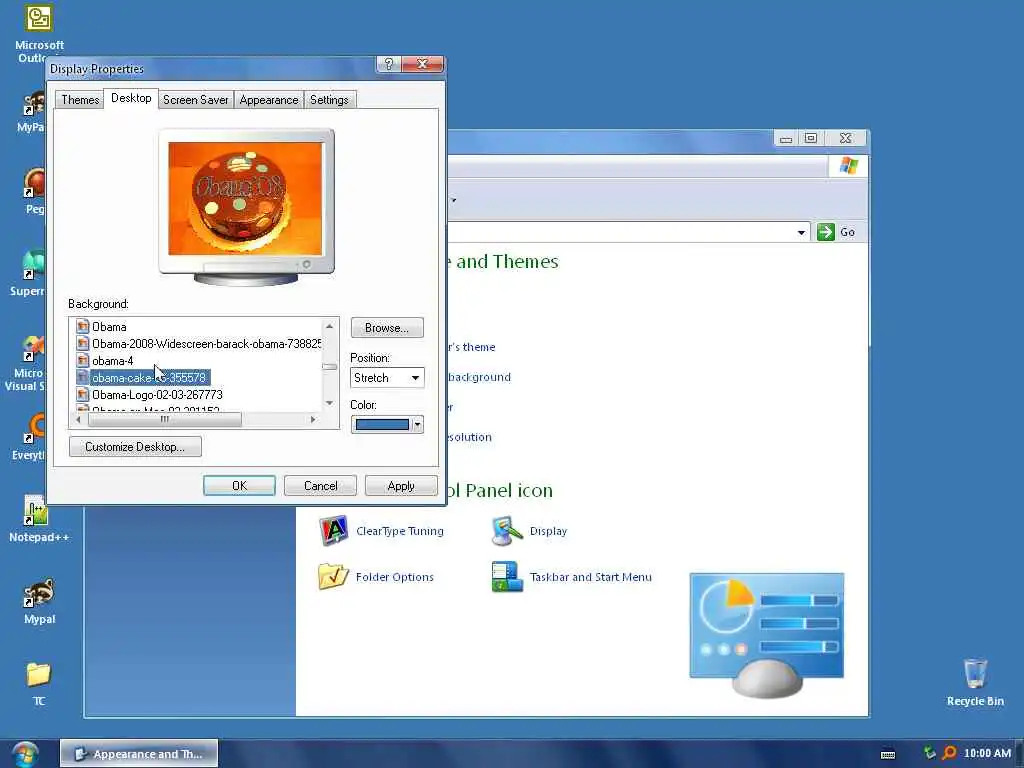
Task: Click horizontal scrollbar right arrow in list
Action: tap(313, 419)
